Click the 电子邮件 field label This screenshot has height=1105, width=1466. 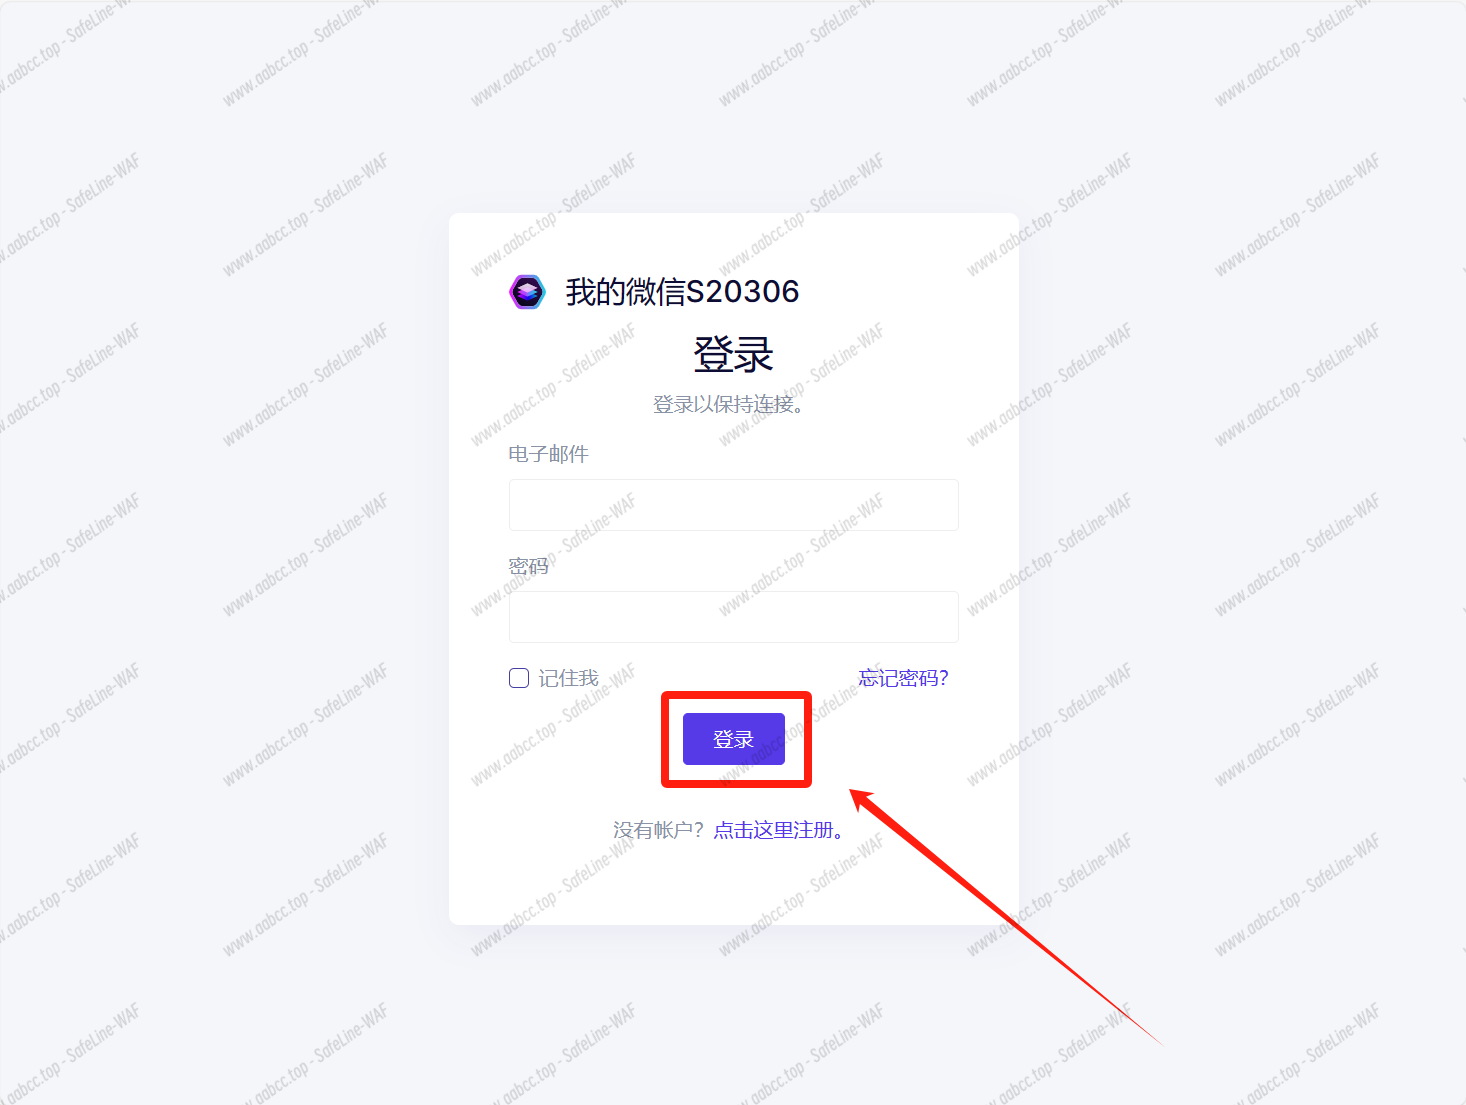point(548,454)
